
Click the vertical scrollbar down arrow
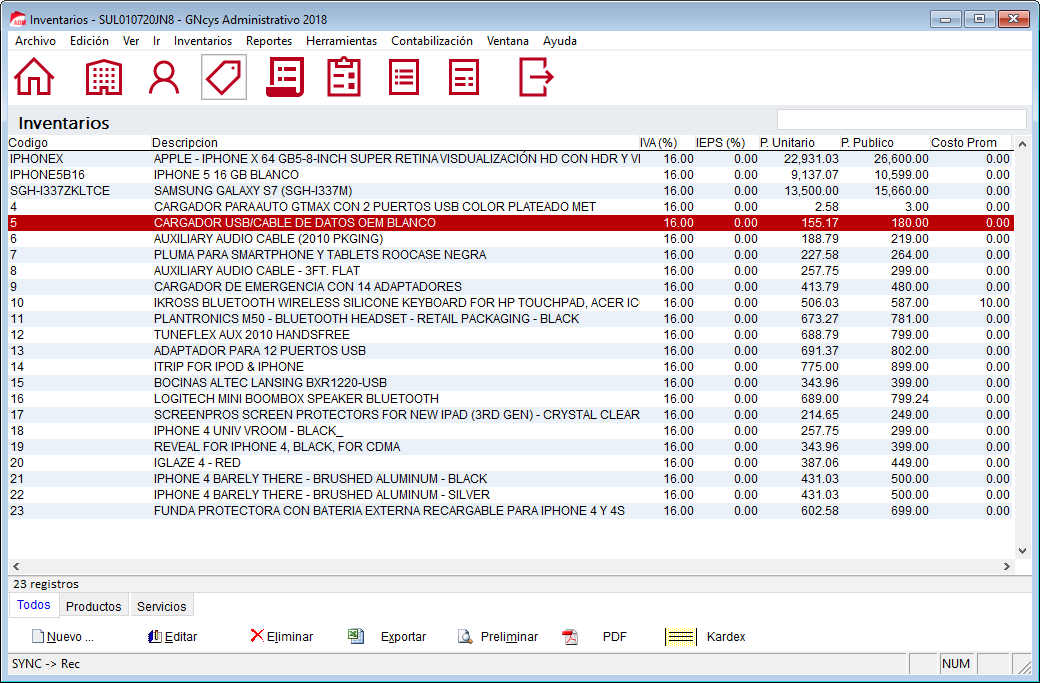(x=1022, y=551)
